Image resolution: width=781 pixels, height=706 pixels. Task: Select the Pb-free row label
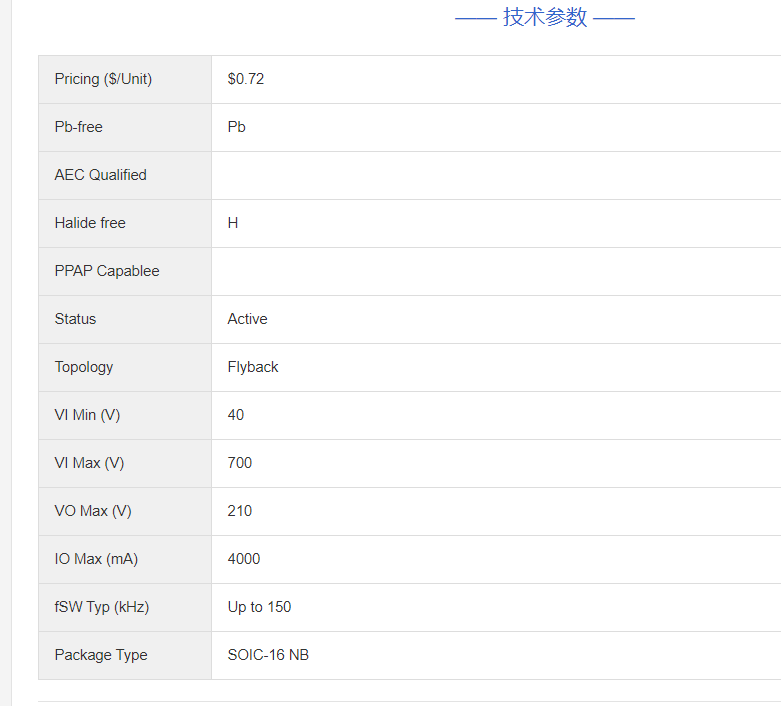[79, 127]
